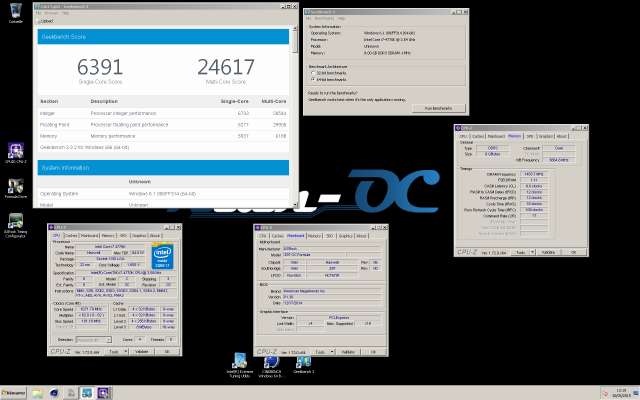
Task: Open the Formula Drive desktop shortcut
Action: click(16, 188)
